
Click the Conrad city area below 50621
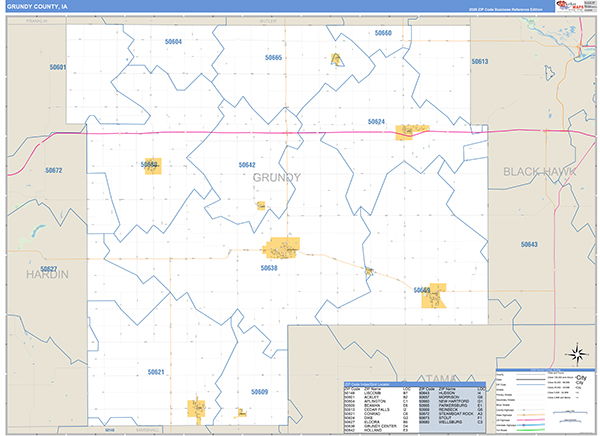pos(196,410)
